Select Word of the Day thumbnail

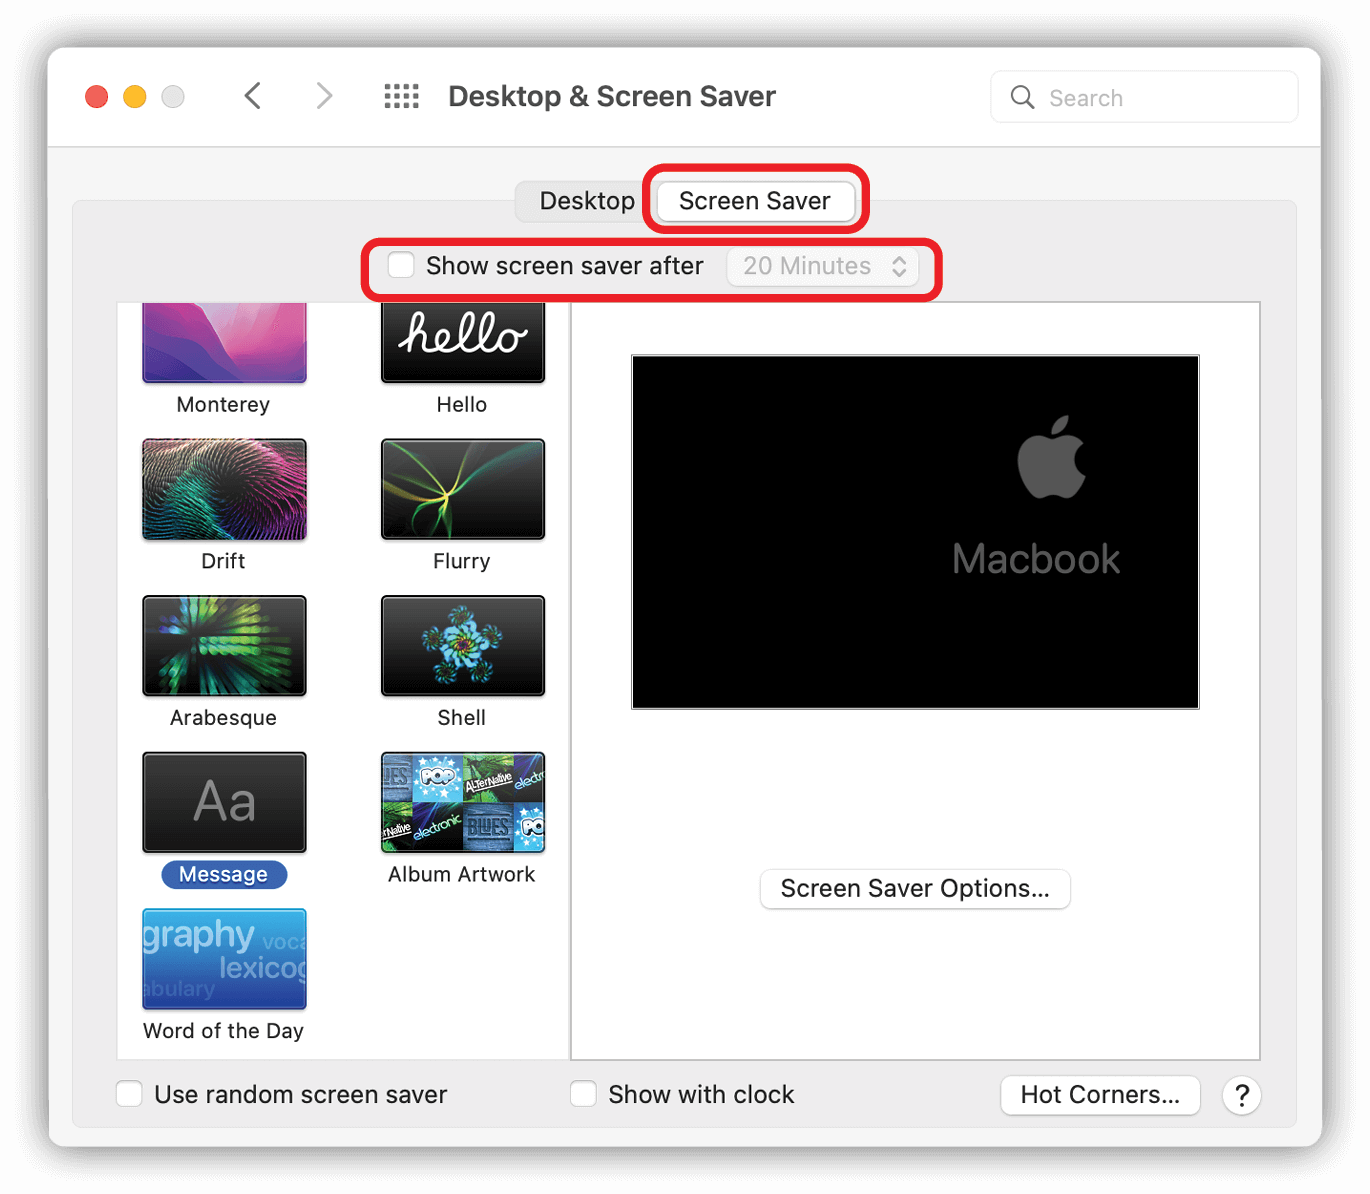click(224, 959)
